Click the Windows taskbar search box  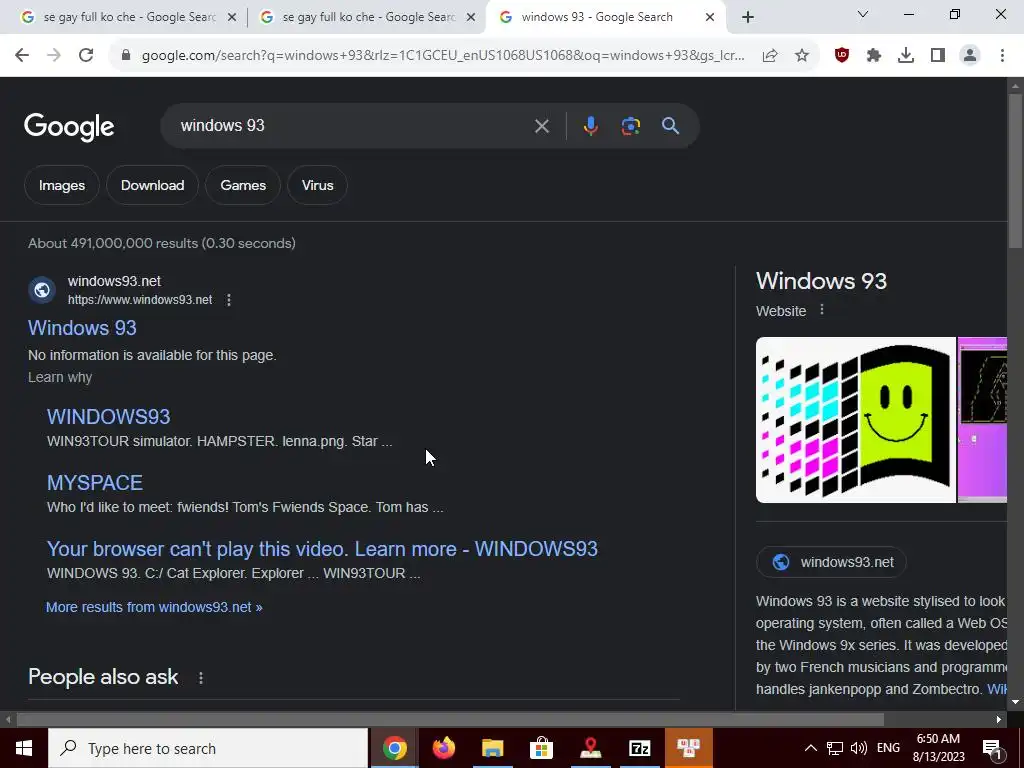pyautogui.click(x=208, y=748)
